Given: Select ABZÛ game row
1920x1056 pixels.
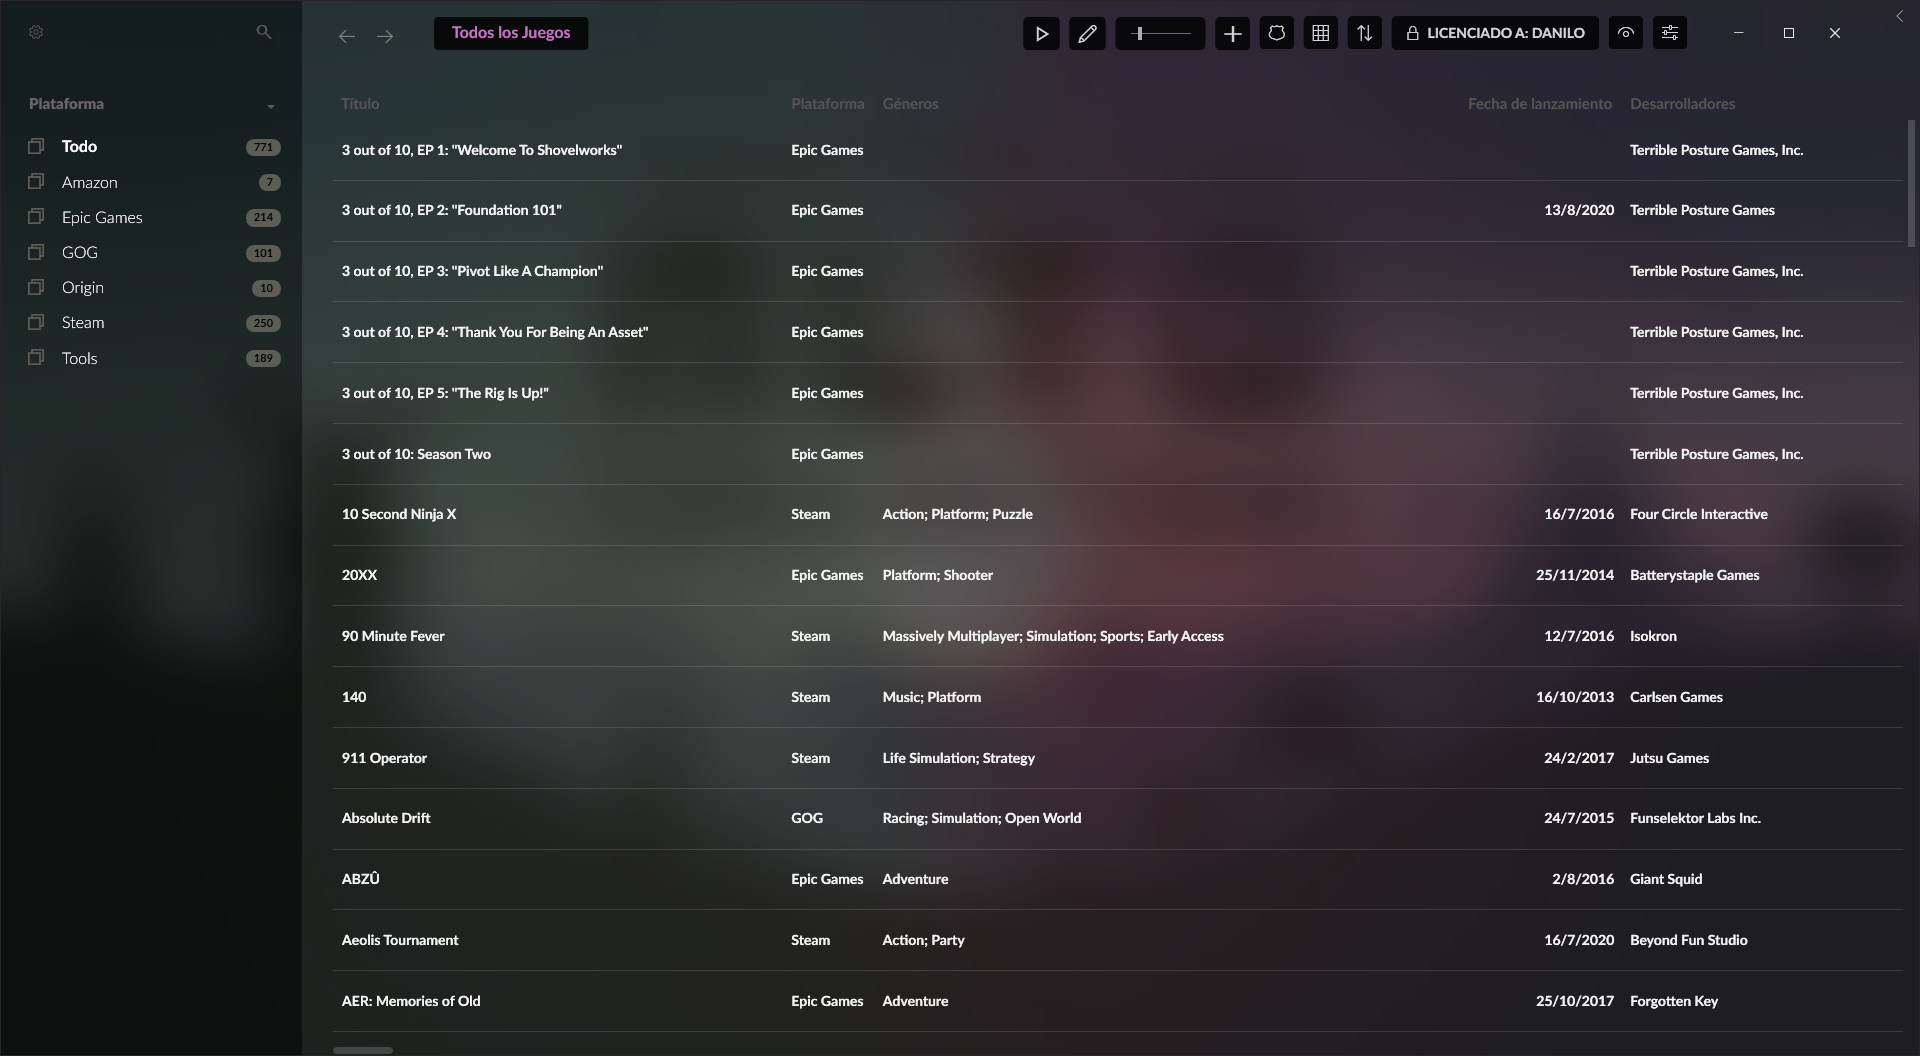Looking at the screenshot, I should (1117, 879).
